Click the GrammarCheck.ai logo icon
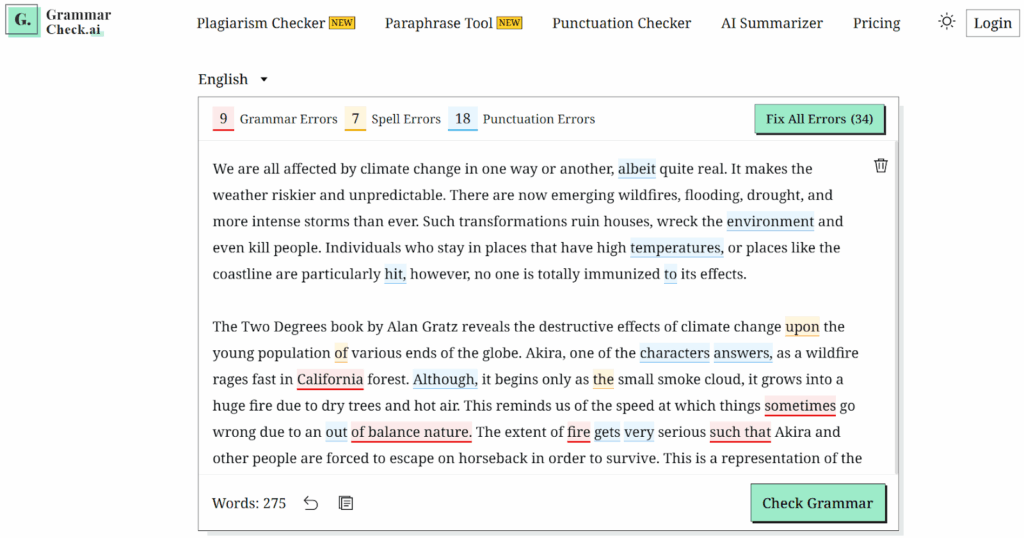Image resolution: width=1024 pixels, height=538 pixels. 22,21
